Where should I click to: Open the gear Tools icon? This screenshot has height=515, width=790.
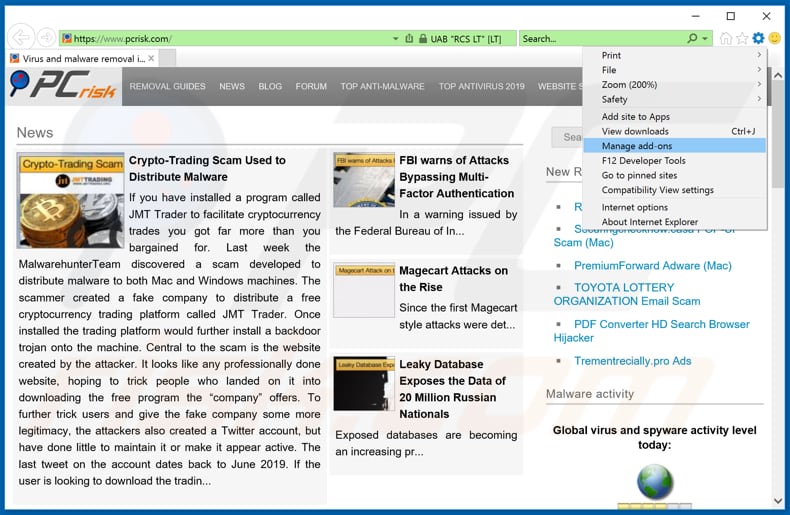[758, 38]
